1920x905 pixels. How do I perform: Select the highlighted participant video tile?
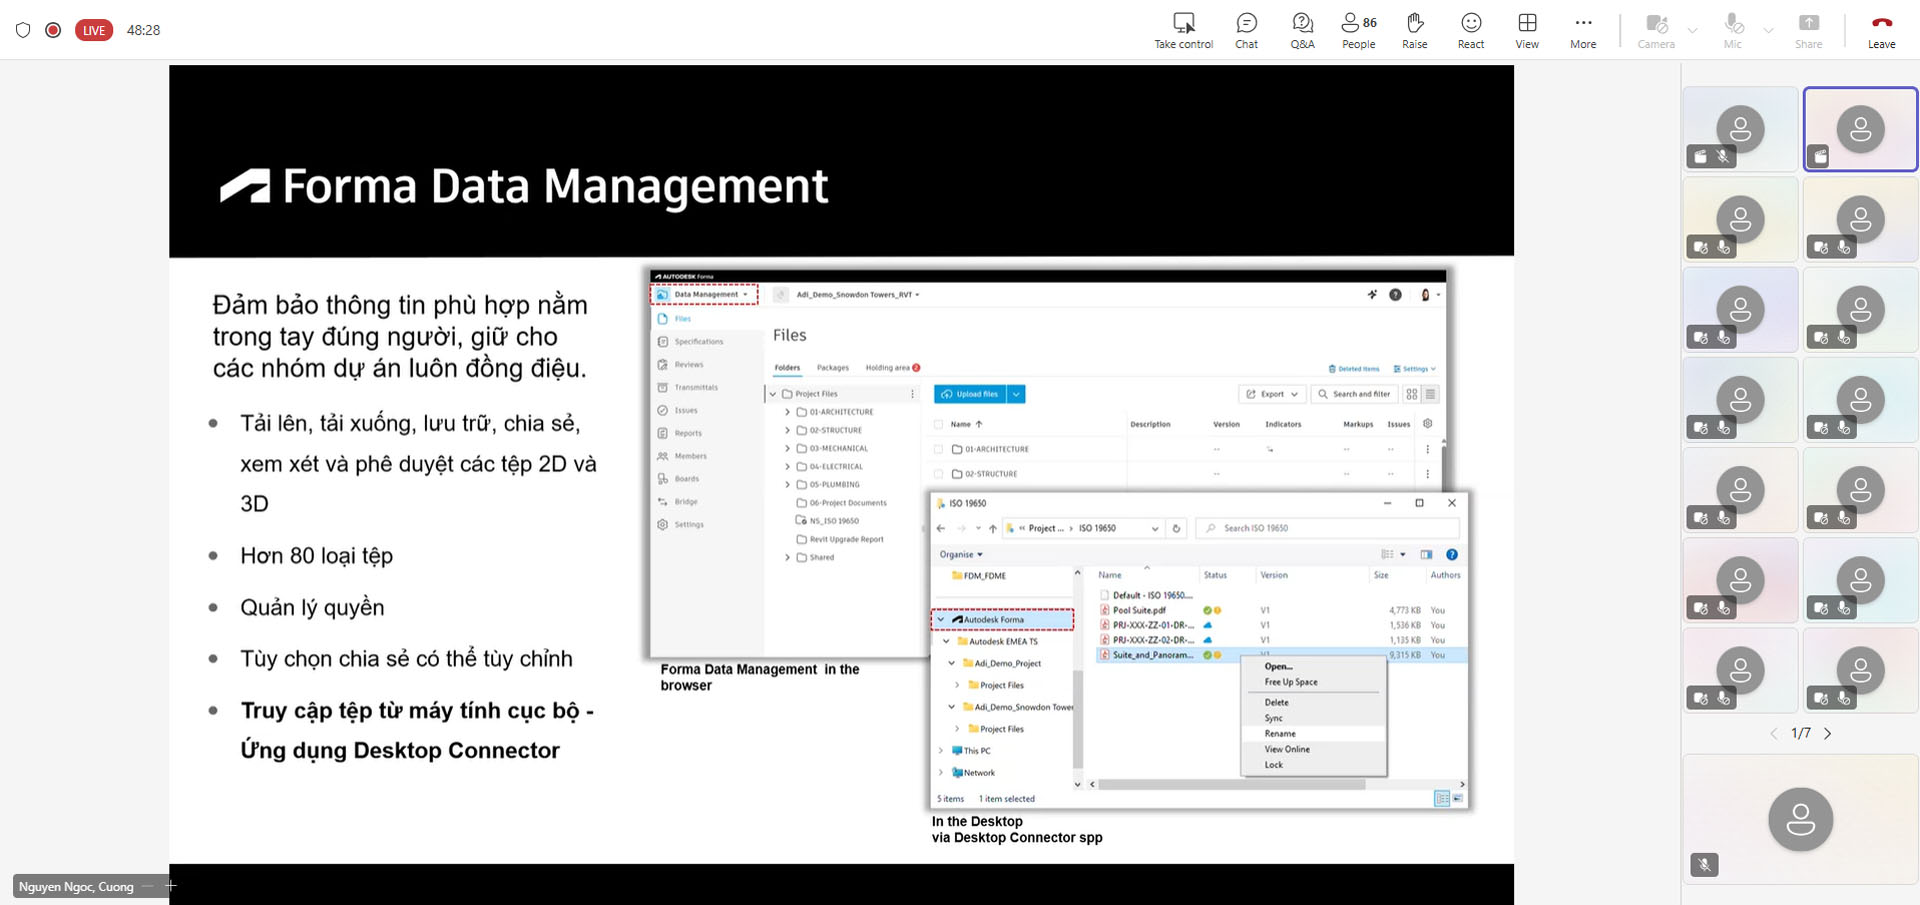point(1860,129)
